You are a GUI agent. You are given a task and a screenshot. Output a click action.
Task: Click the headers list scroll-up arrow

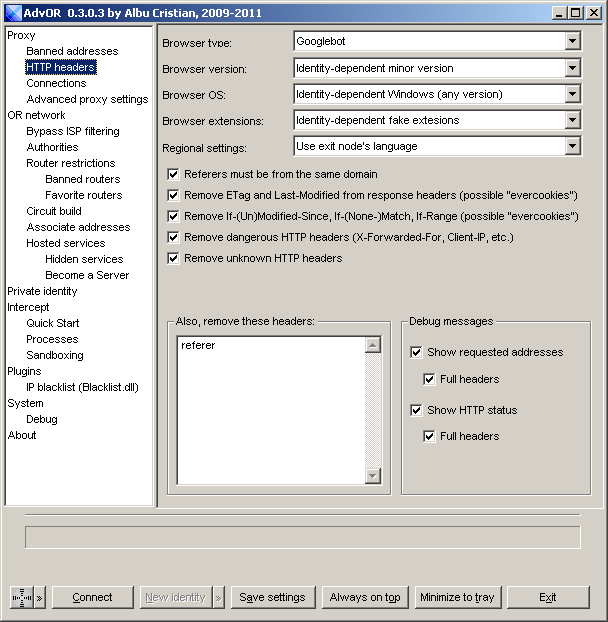[372, 345]
